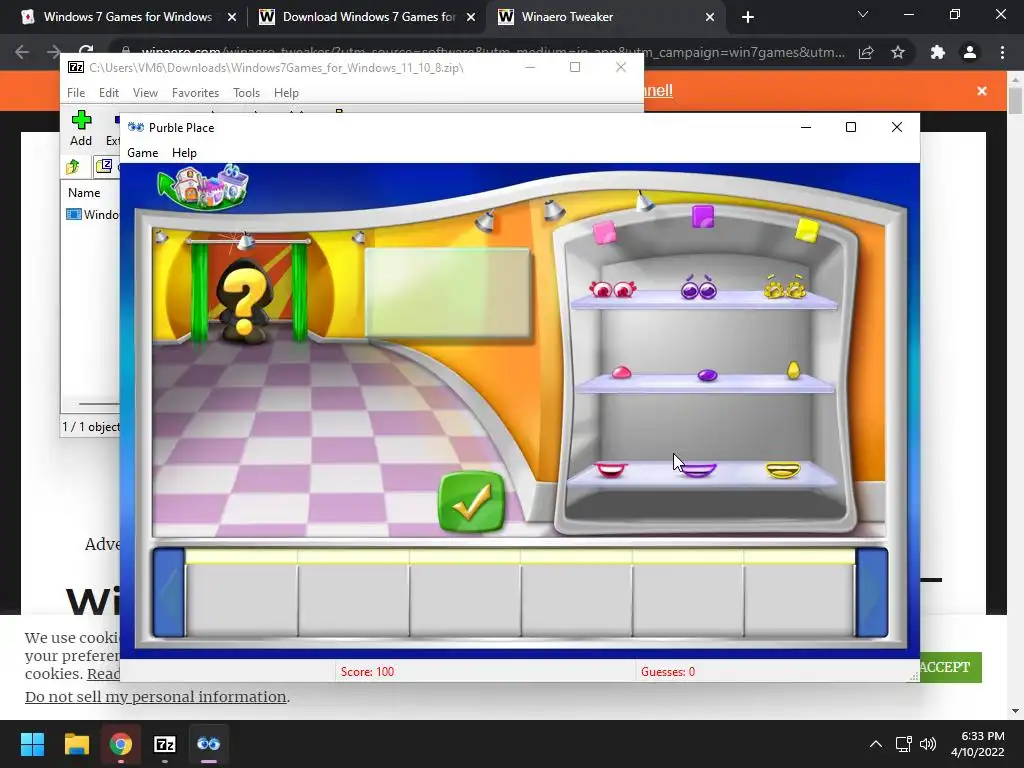Choose the pink nose on the middle shelf
Screen dimensions: 1024x768
[621, 372]
